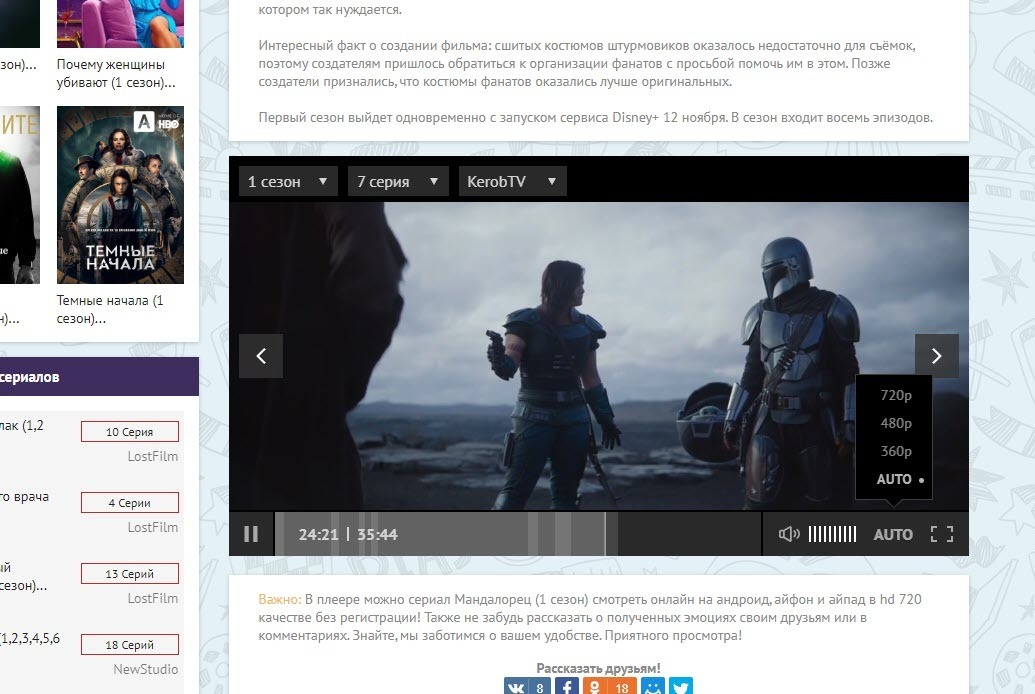
Task: Open "18 Серий" episode button
Action: click(x=129, y=644)
